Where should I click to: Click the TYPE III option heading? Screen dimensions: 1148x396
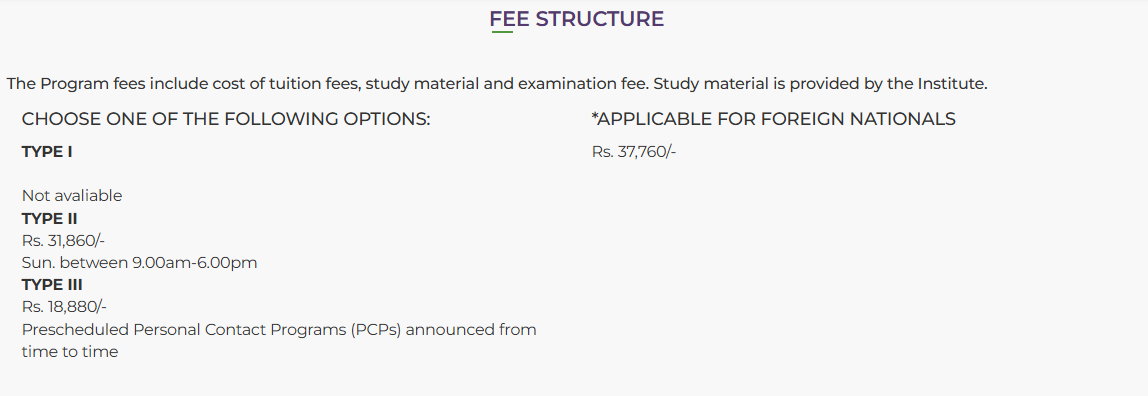(52, 285)
